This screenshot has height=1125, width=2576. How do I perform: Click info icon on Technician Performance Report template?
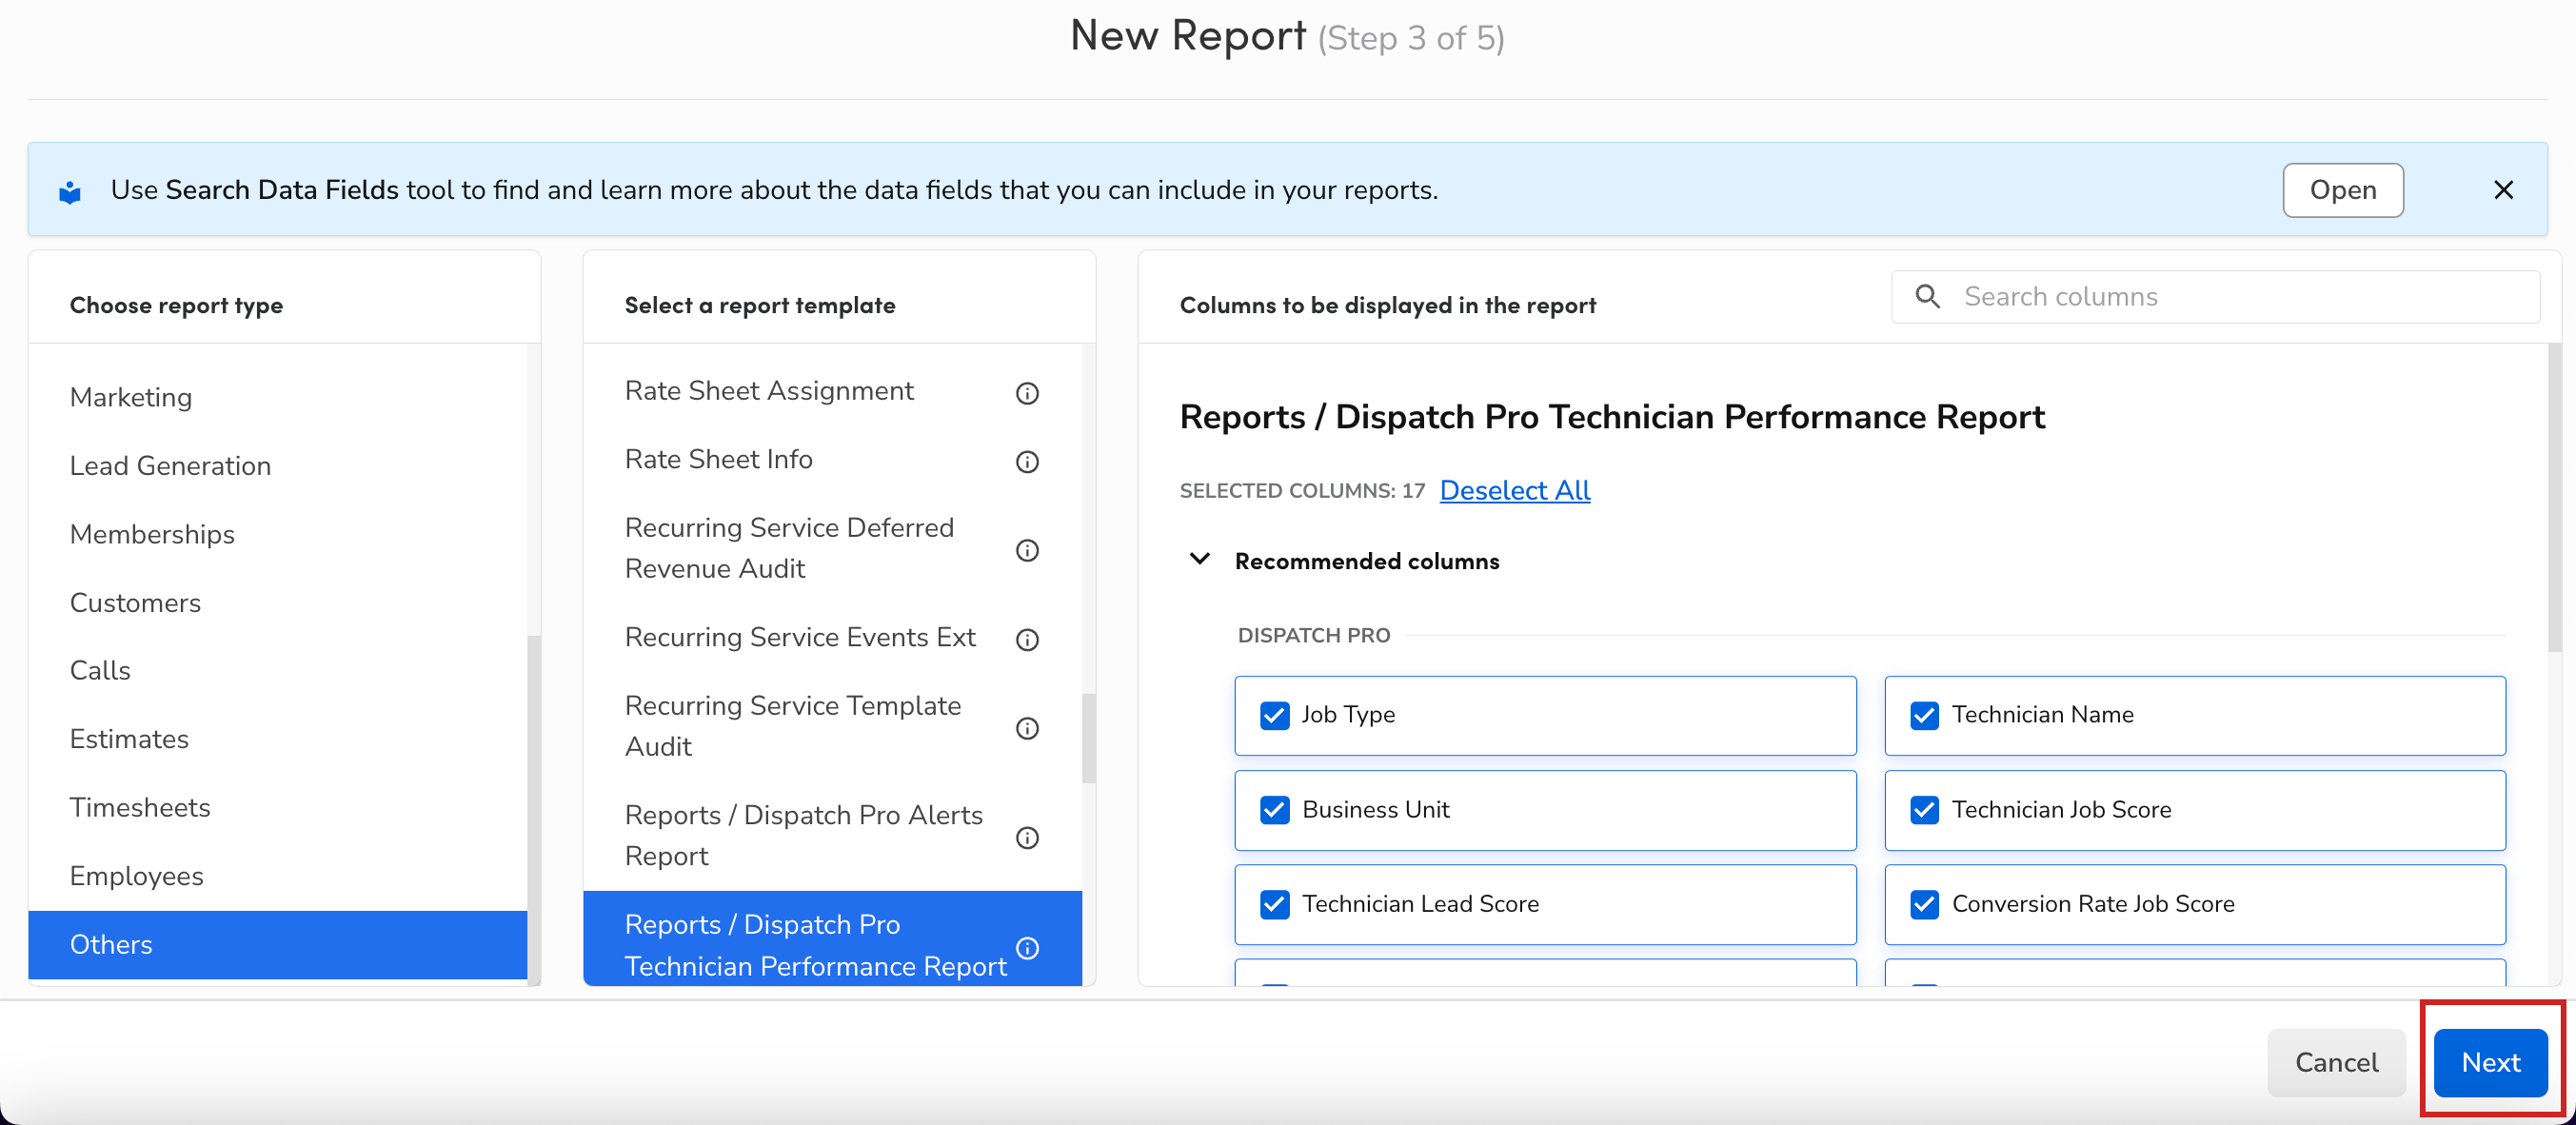[1027, 947]
